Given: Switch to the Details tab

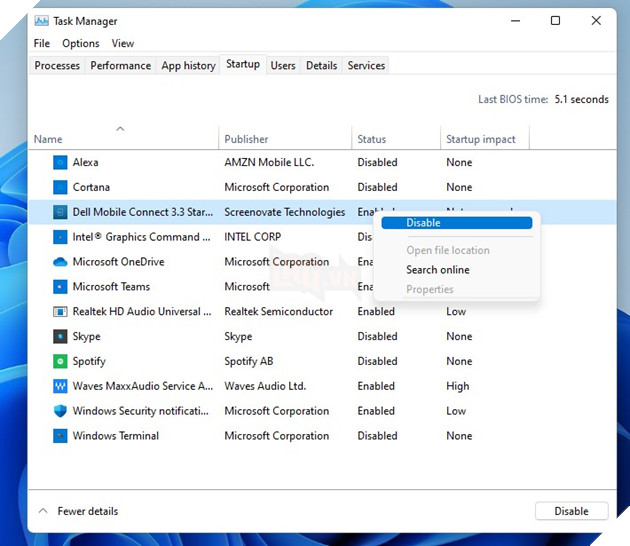Looking at the screenshot, I should [321, 65].
